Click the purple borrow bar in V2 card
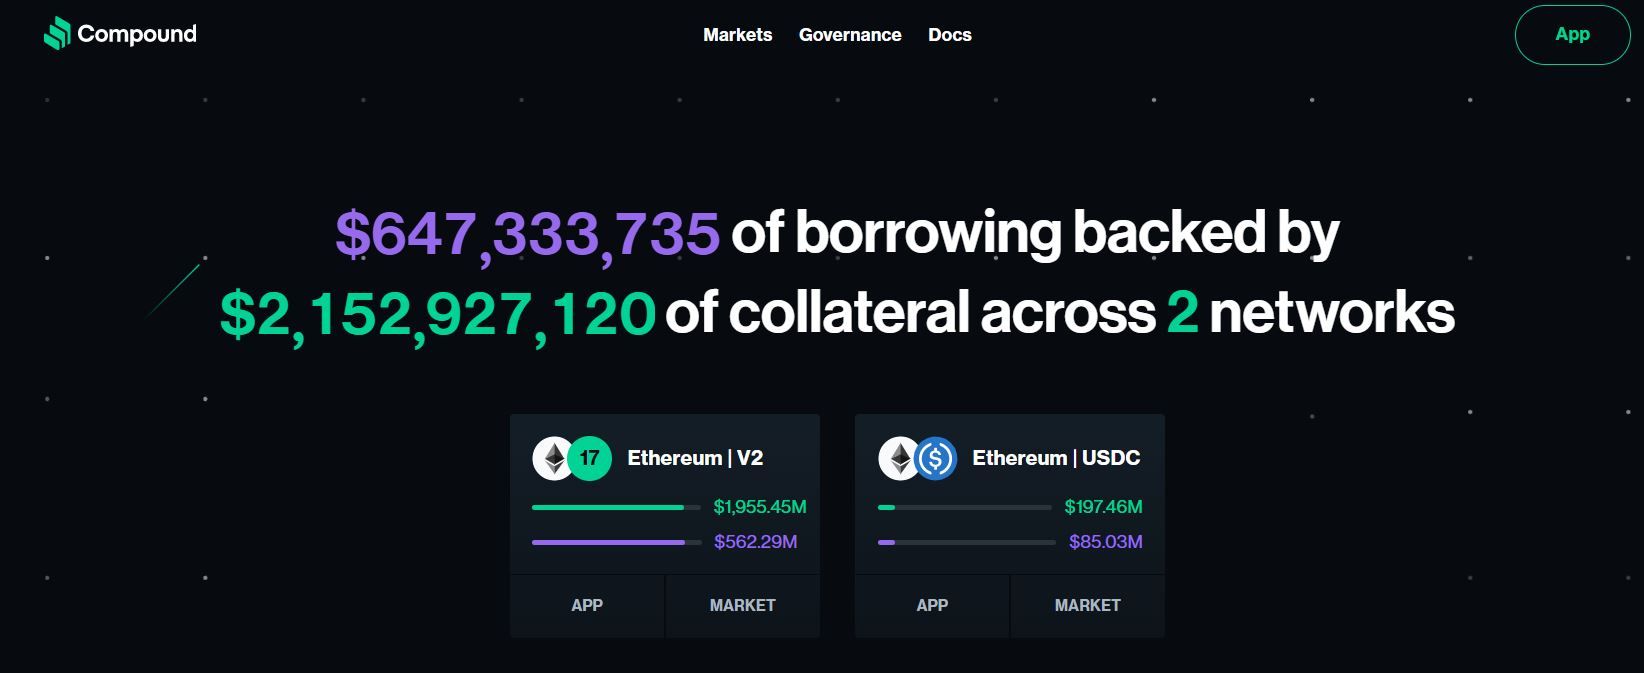 click(608, 542)
